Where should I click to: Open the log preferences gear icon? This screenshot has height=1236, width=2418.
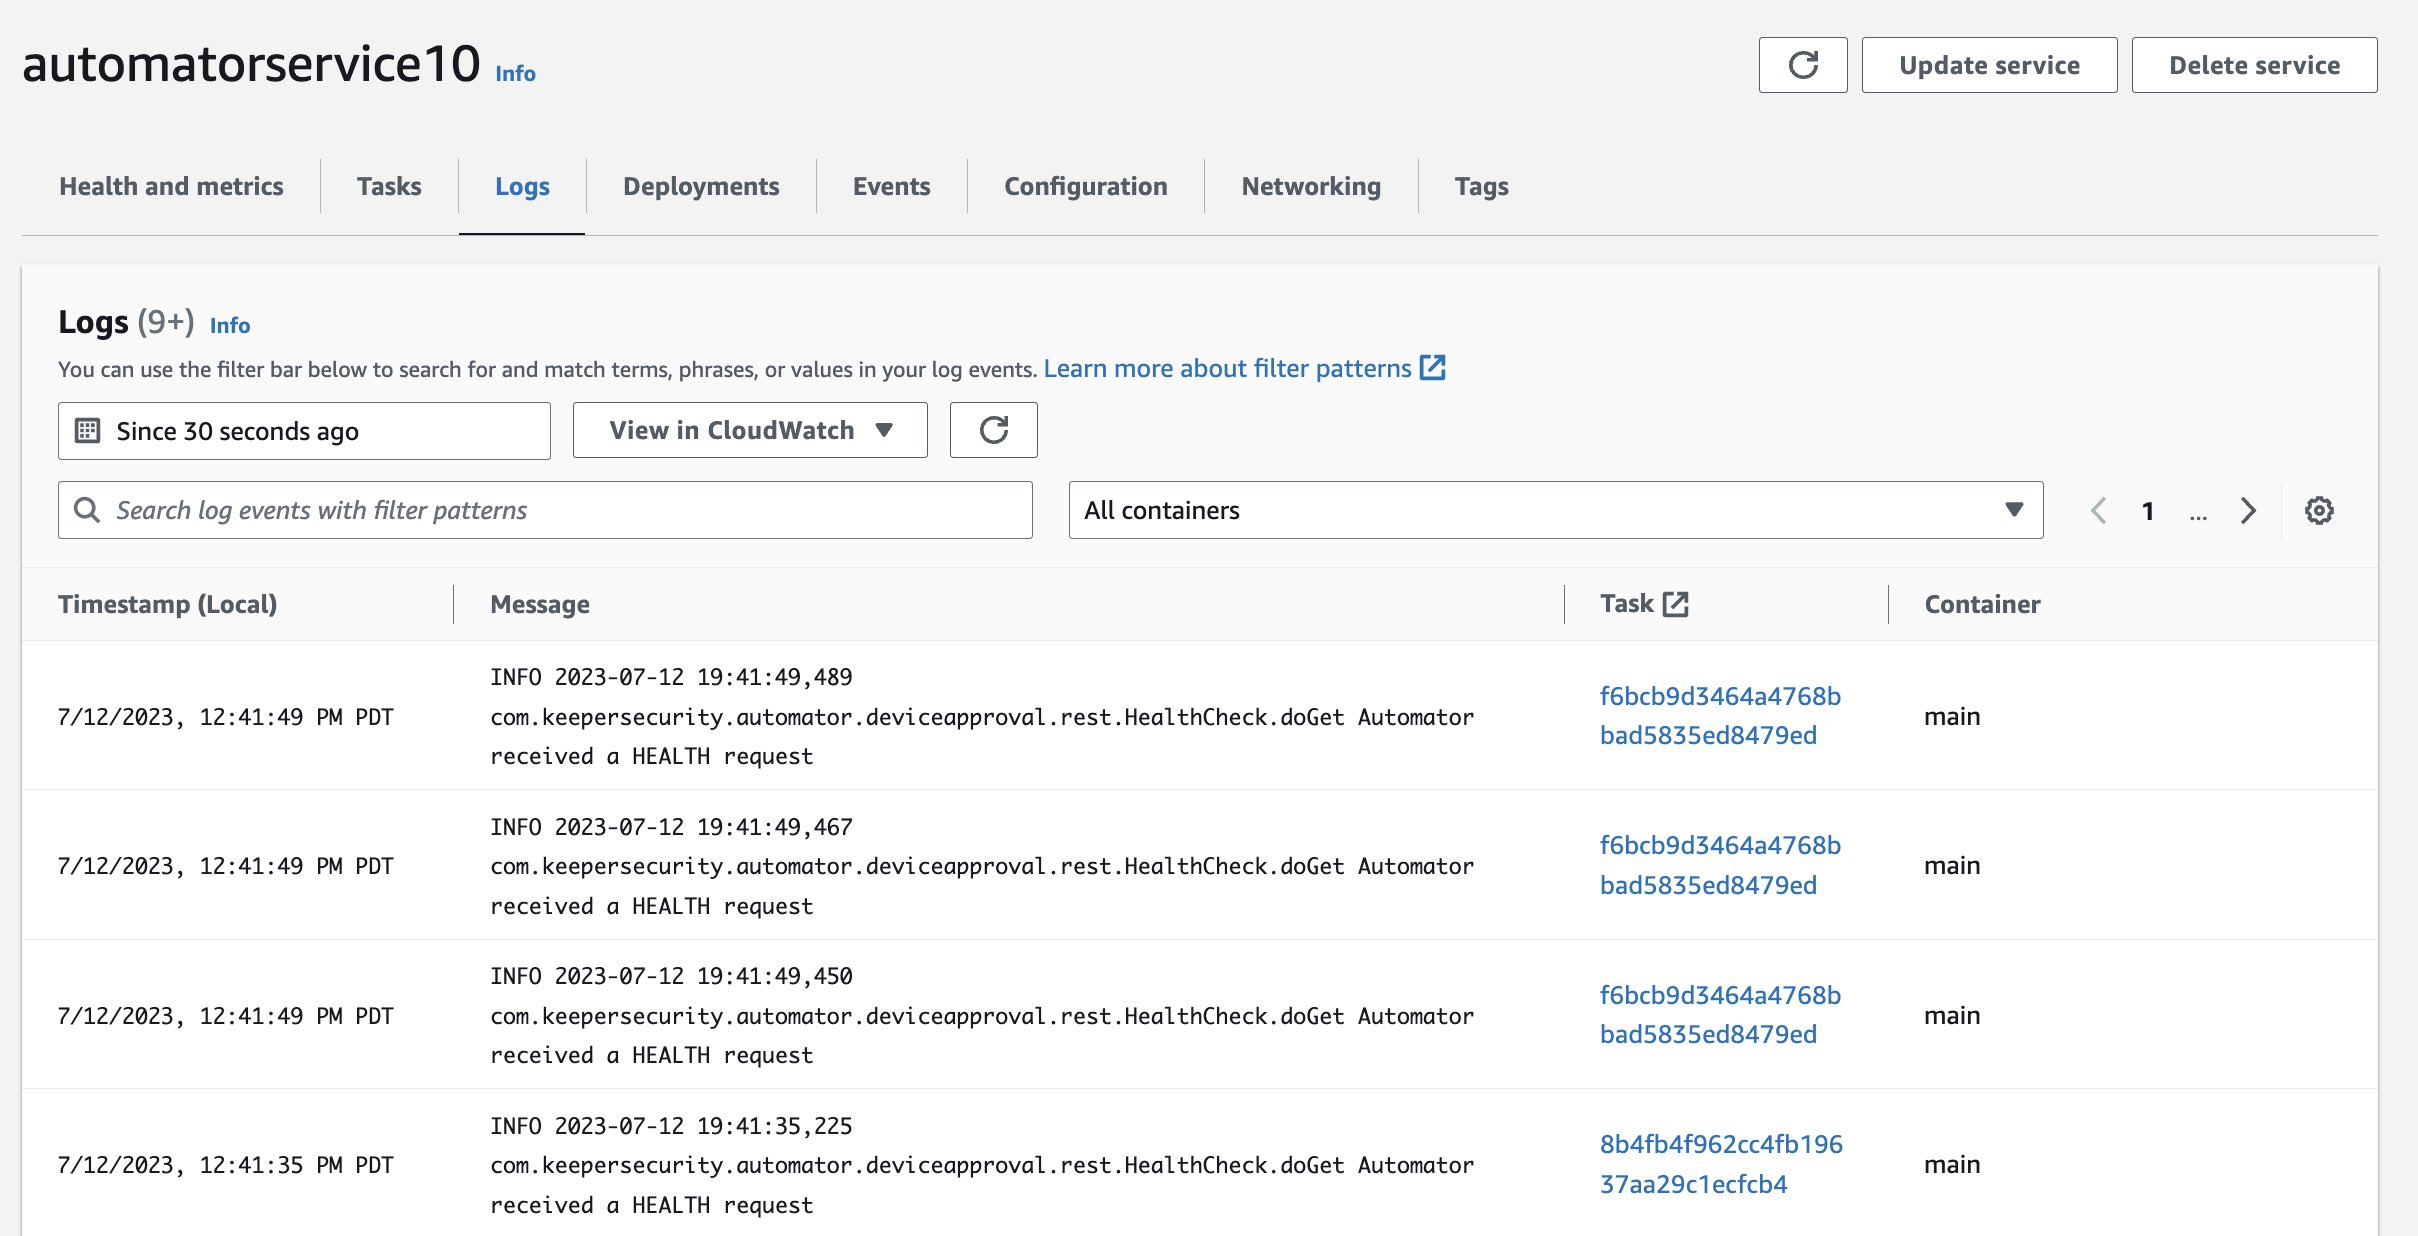[2319, 510]
